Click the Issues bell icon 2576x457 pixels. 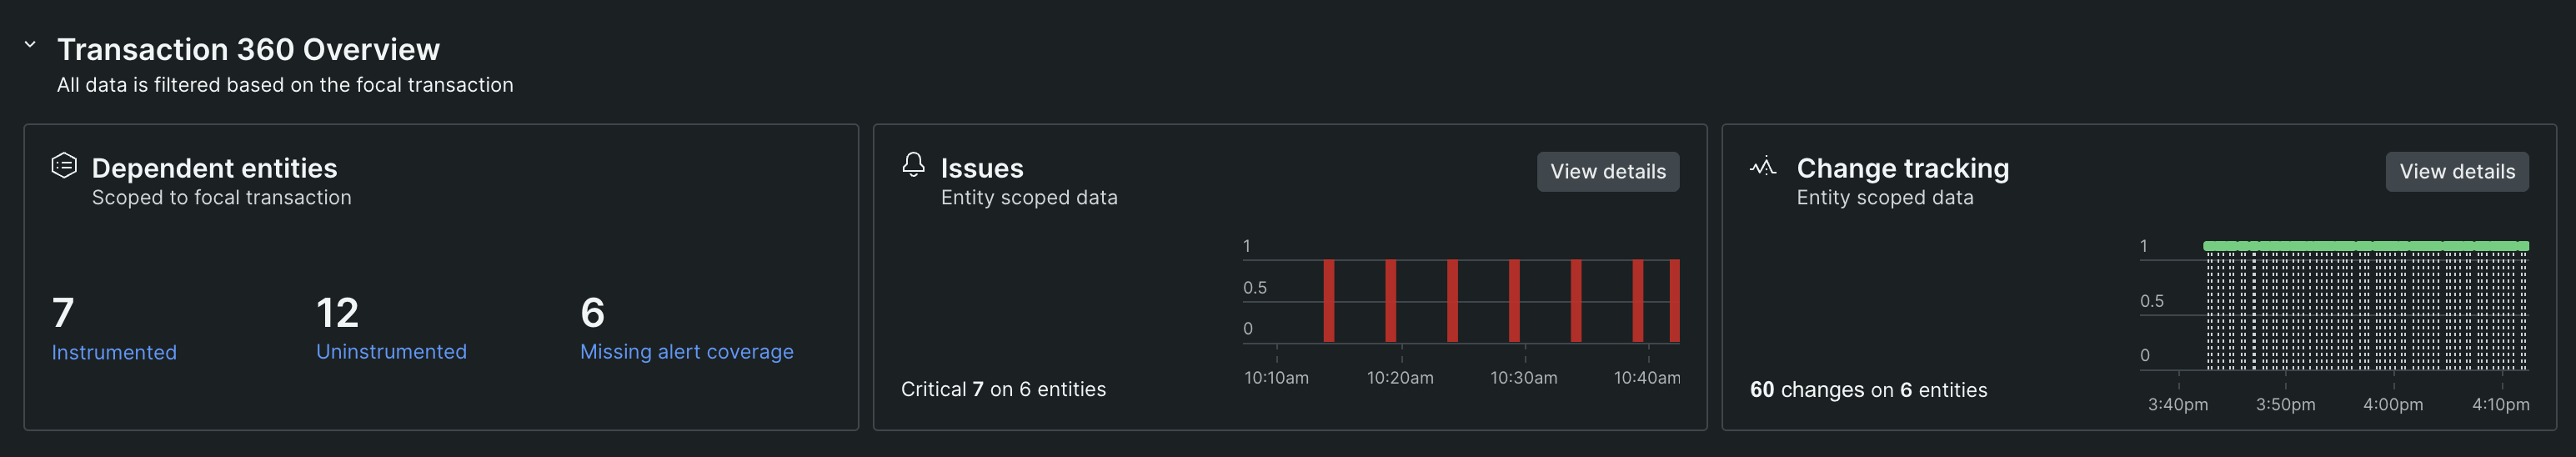tap(913, 165)
